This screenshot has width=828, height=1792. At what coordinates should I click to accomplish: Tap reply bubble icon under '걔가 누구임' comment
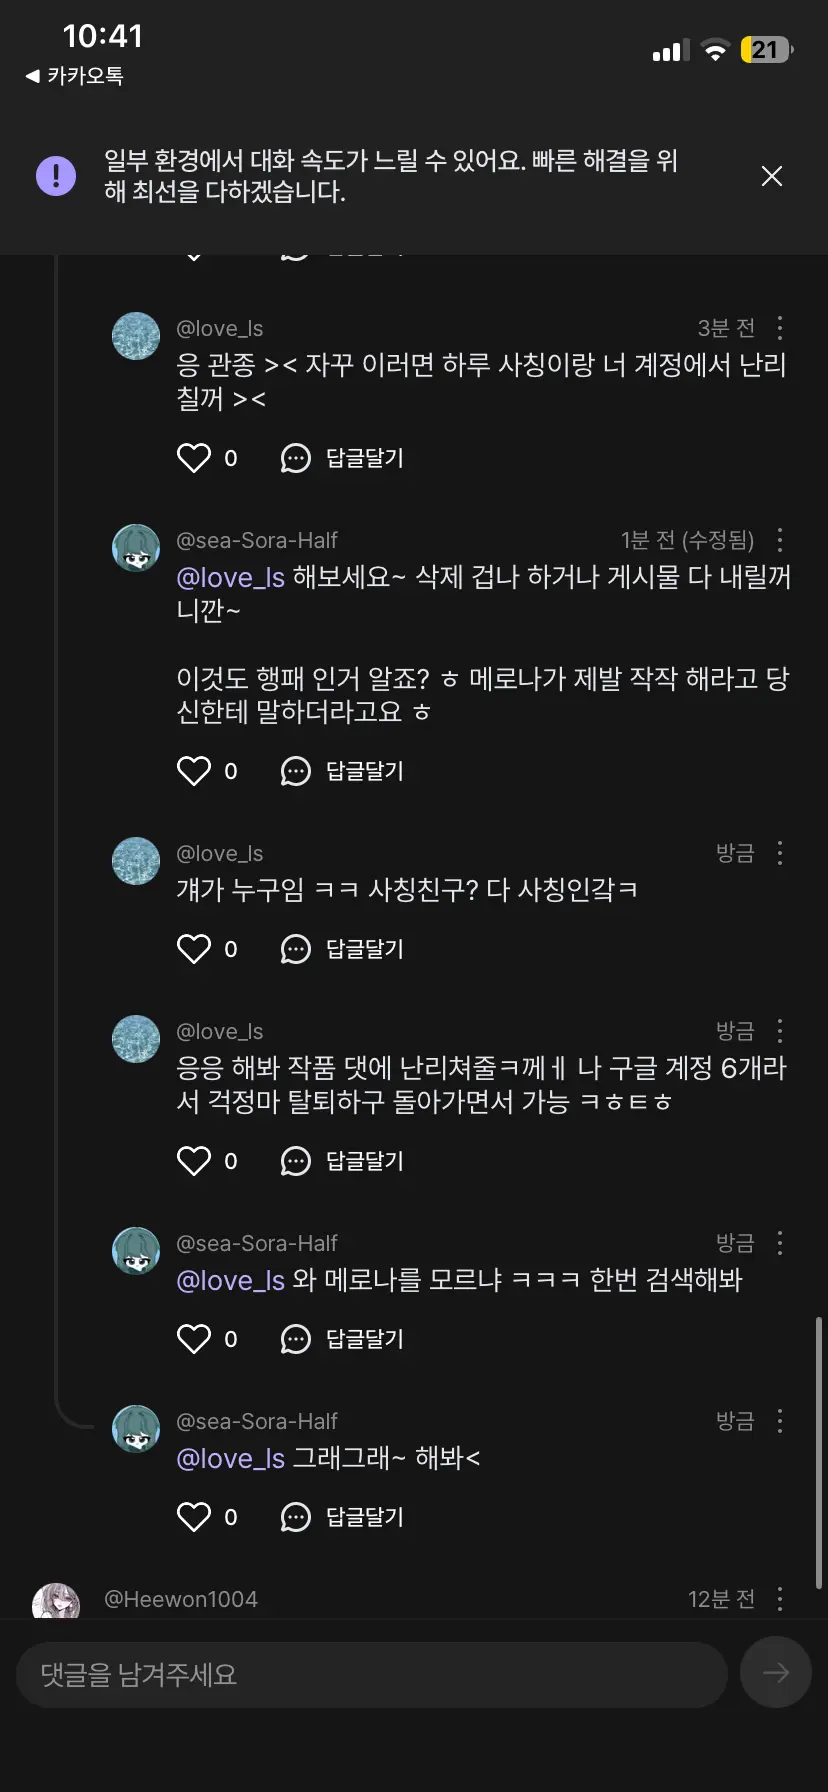point(296,949)
